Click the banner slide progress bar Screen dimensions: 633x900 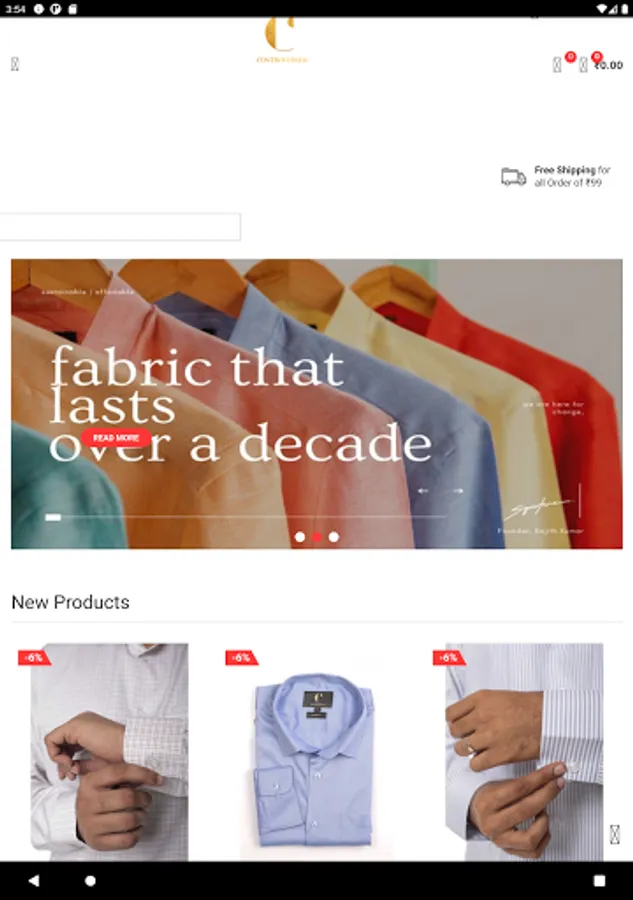click(246, 517)
